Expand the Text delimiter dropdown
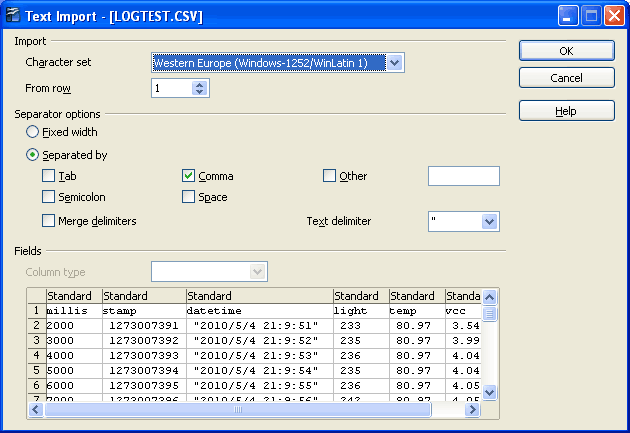The width and height of the screenshot is (630, 433). click(x=489, y=221)
